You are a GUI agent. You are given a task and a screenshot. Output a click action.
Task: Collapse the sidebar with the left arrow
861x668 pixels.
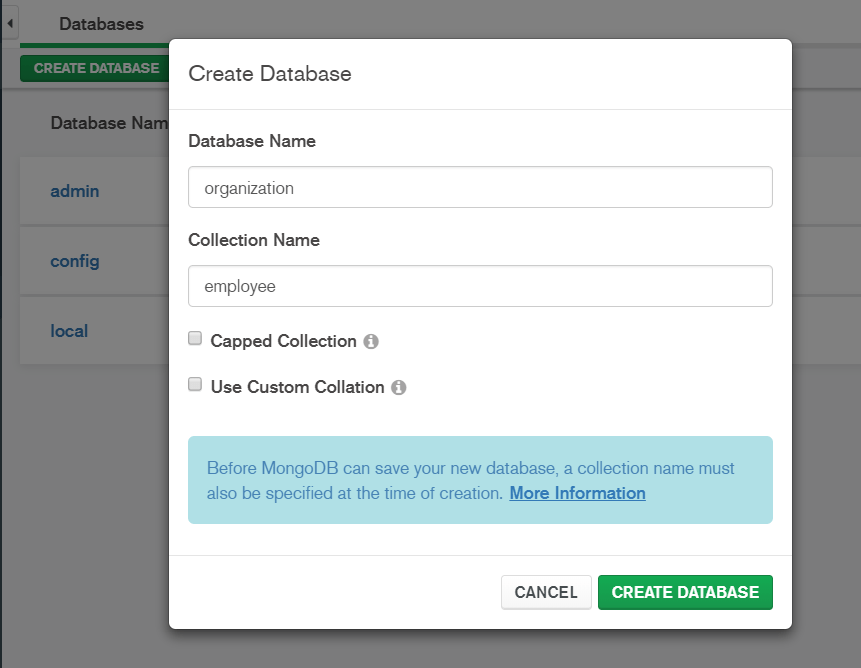tap(10, 23)
